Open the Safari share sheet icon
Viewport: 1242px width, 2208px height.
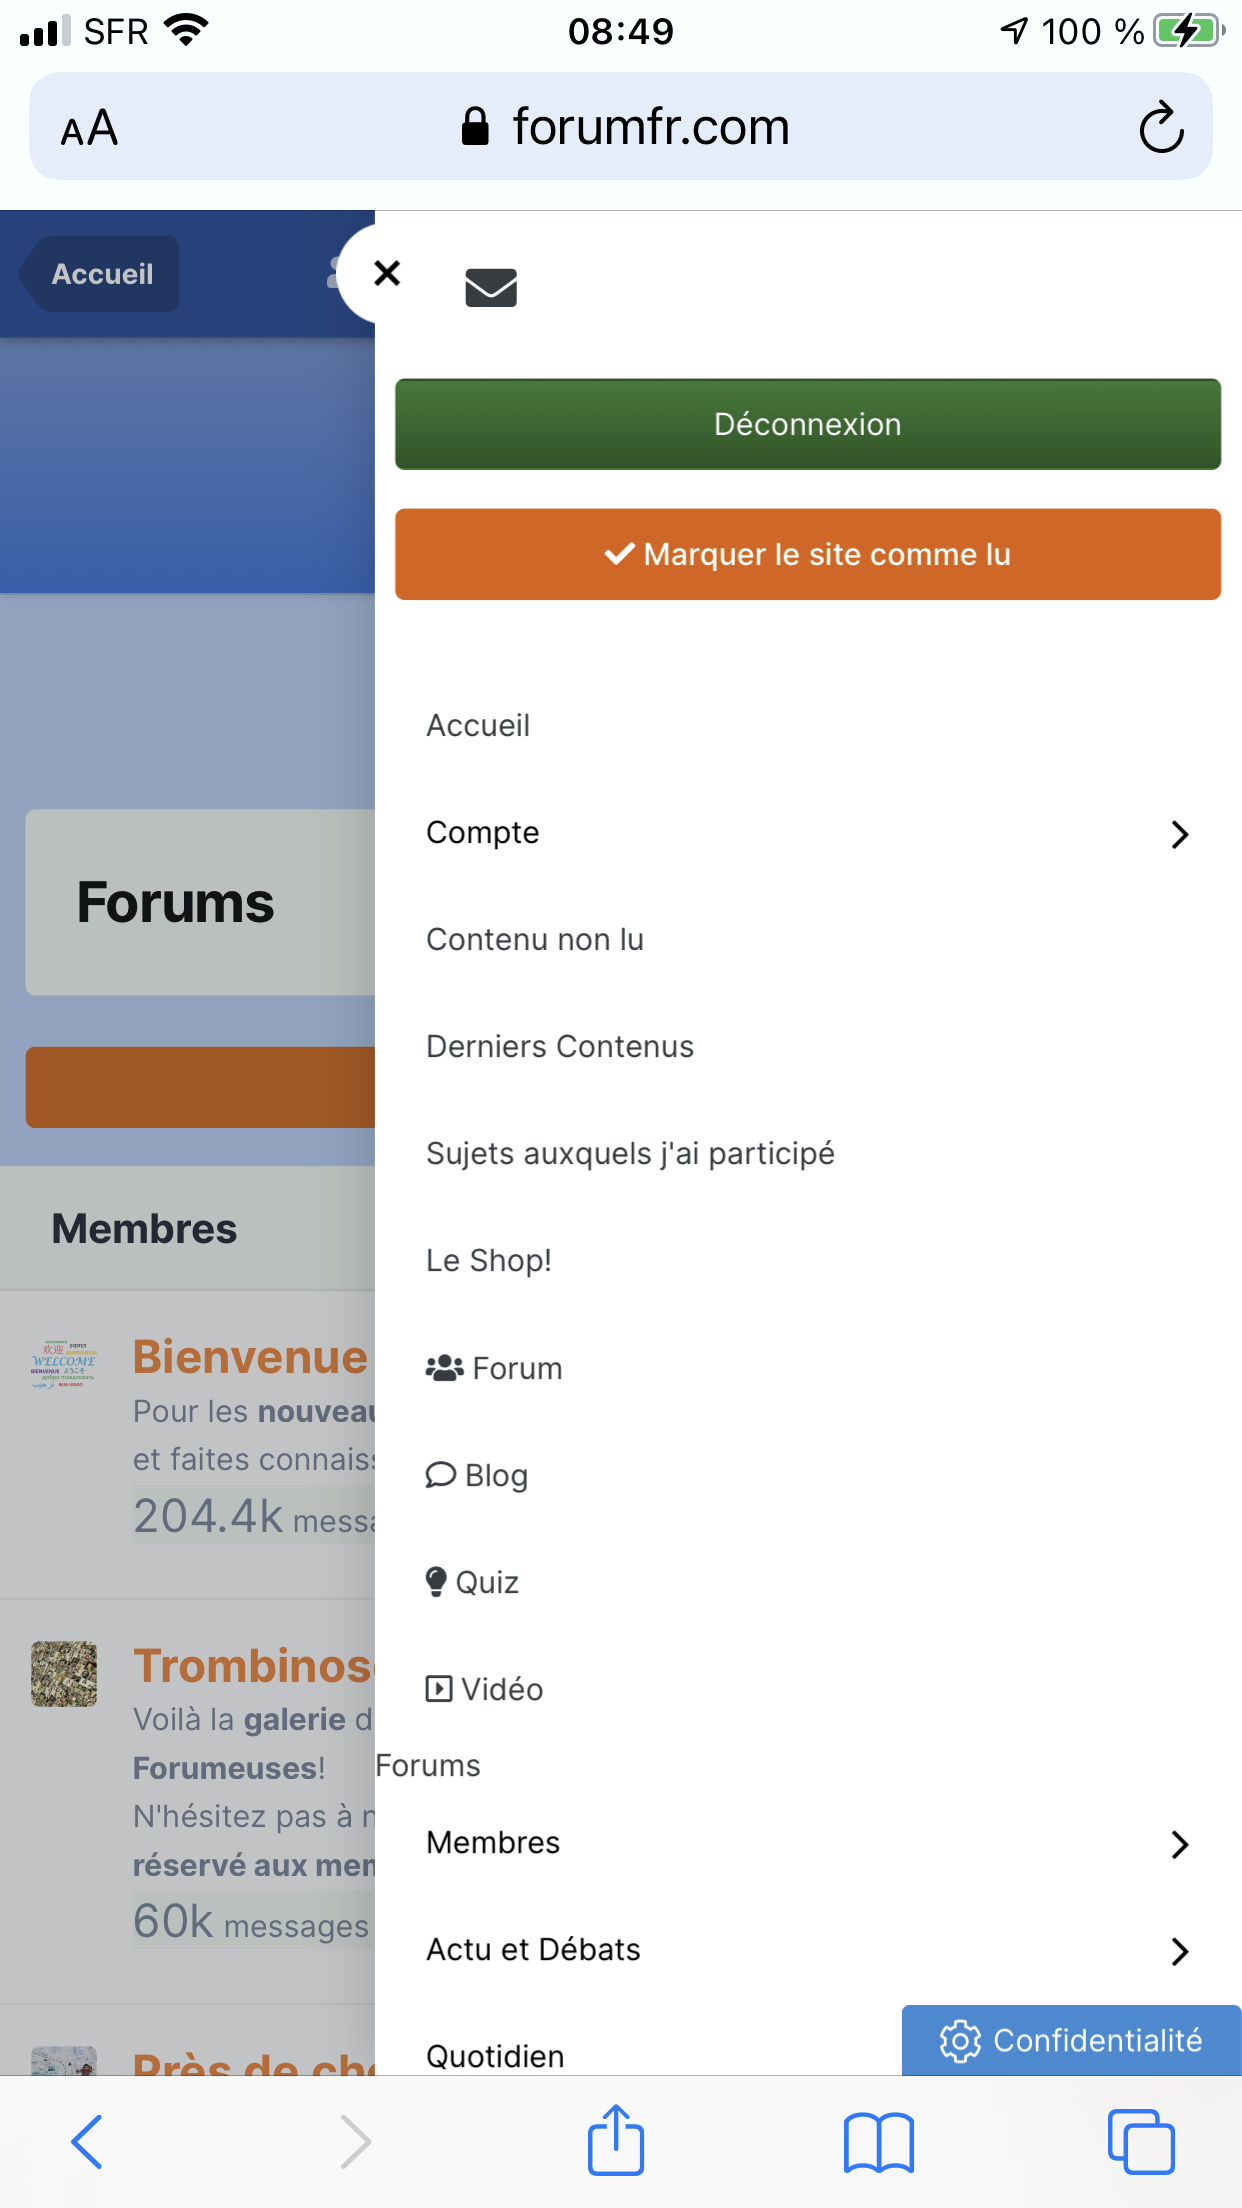616,2140
